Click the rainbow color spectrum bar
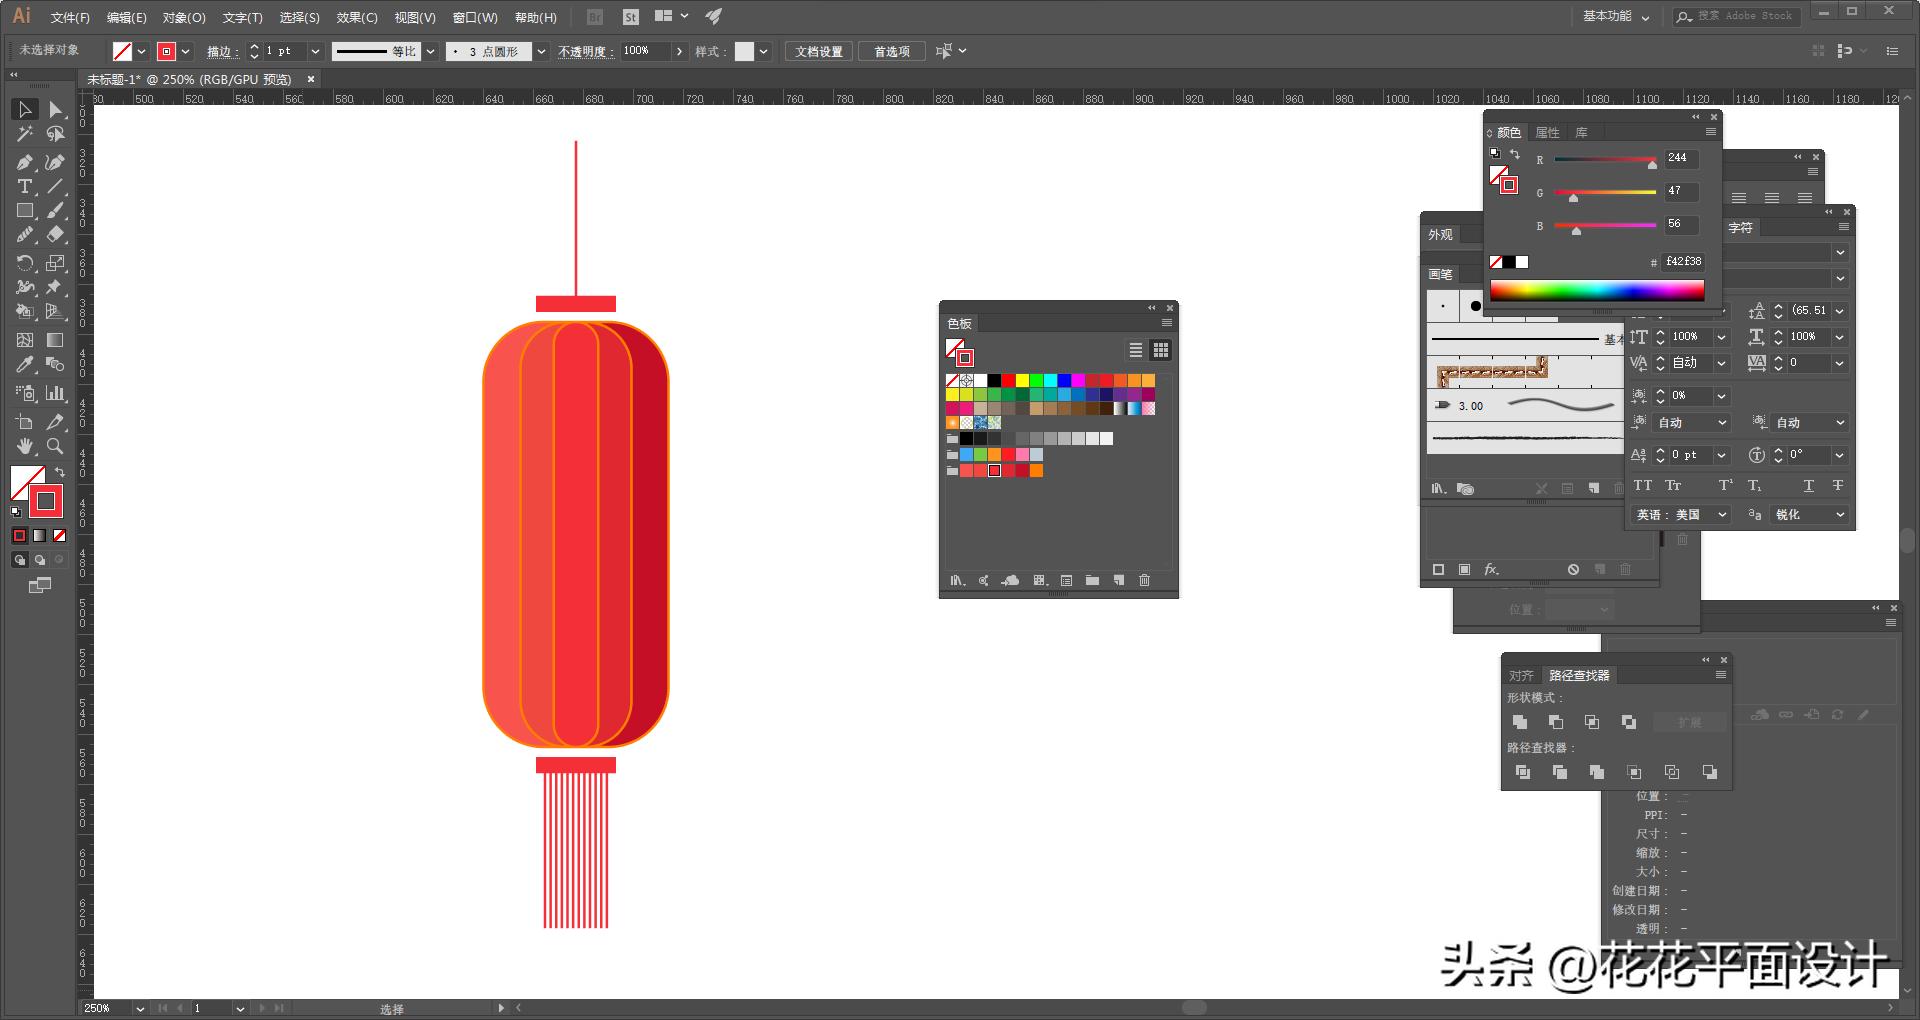Image resolution: width=1920 pixels, height=1020 pixels. (1597, 290)
